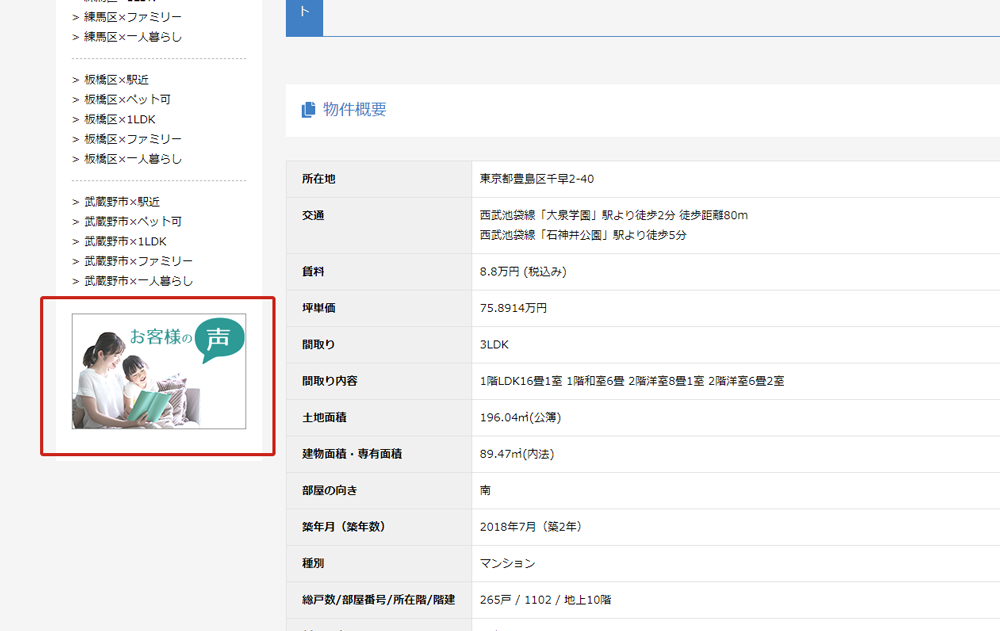1000x631 pixels.
Task: Click the 物件概要 section heading
Action: click(354, 110)
